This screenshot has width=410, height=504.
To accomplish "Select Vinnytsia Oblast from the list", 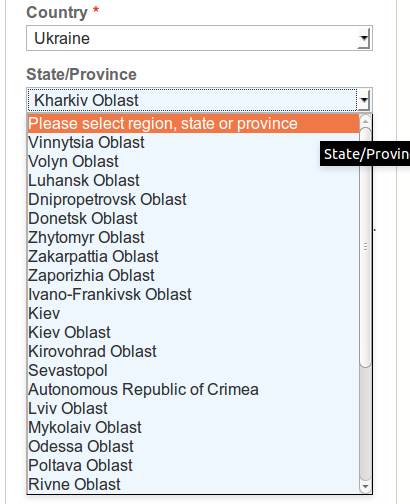I will [x=193, y=143].
